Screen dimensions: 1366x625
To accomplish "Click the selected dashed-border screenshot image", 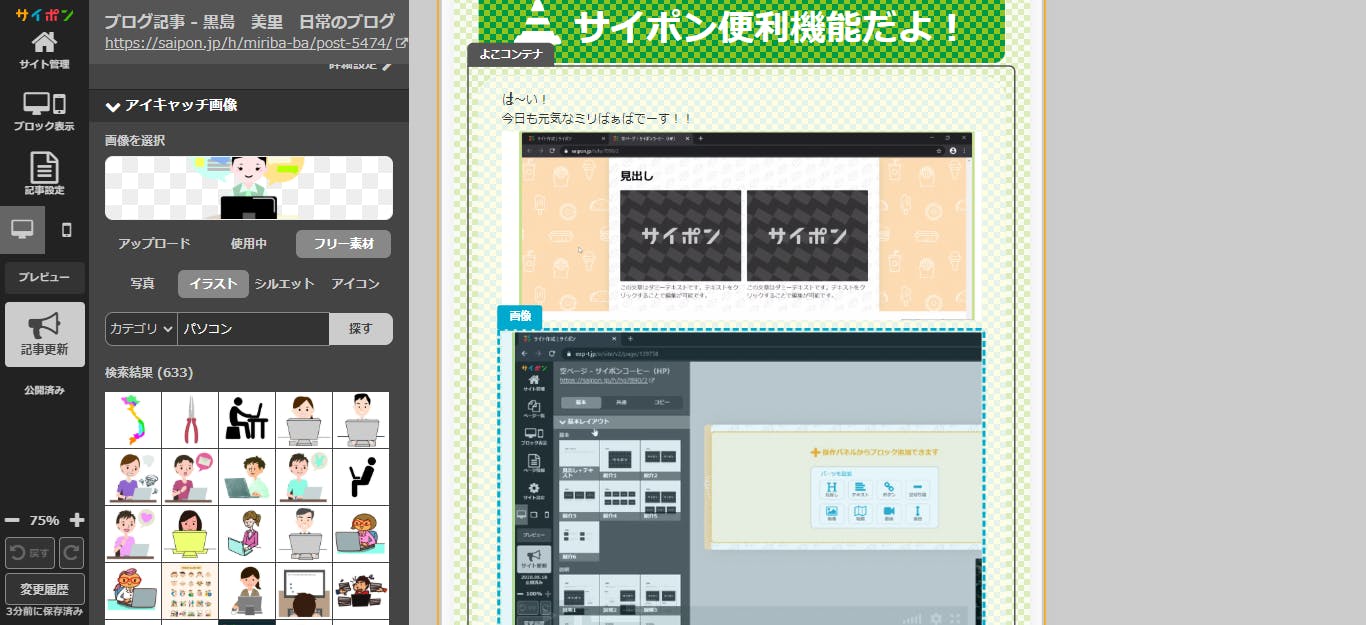I will [741, 477].
